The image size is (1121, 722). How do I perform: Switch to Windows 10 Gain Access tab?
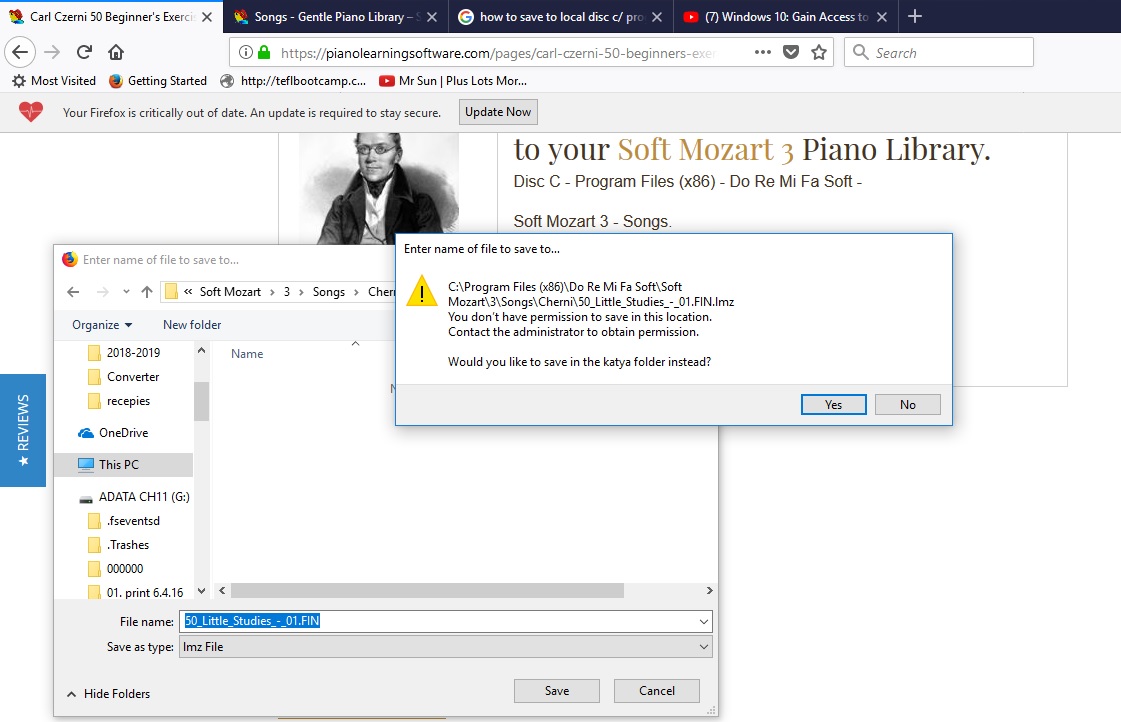[x=785, y=16]
